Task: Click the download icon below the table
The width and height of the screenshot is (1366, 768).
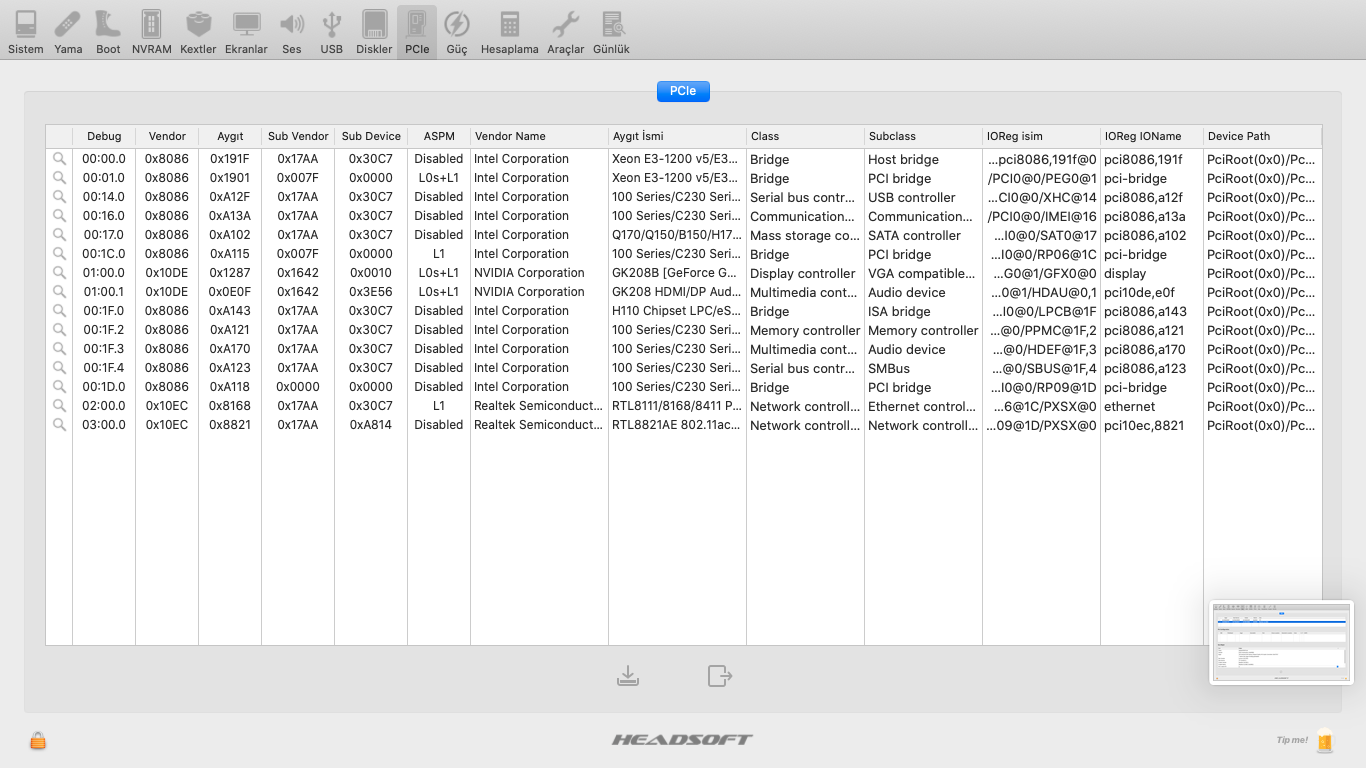Action: [x=628, y=676]
